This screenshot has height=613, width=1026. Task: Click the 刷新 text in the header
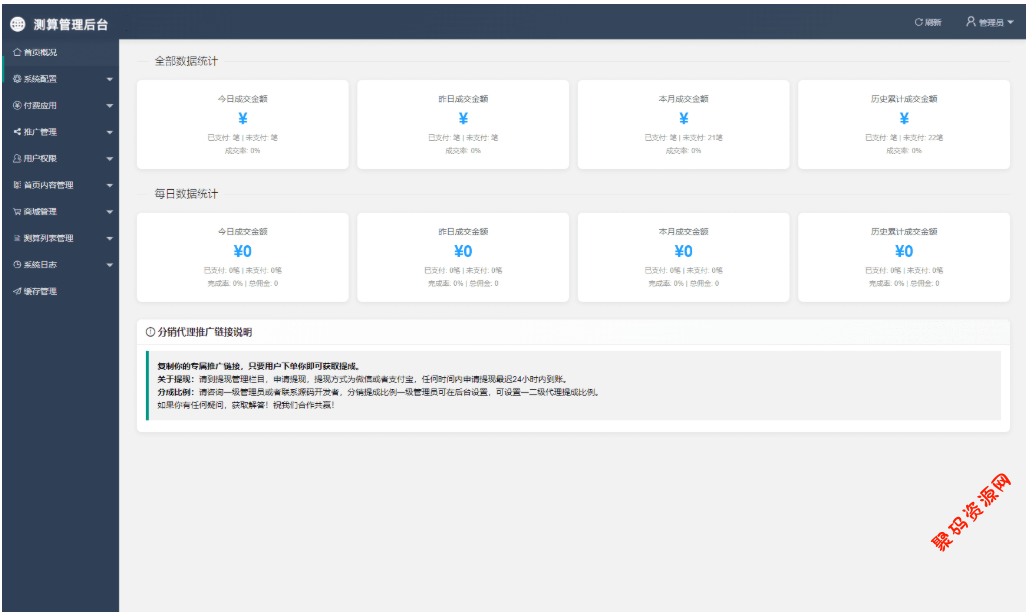[933, 22]
